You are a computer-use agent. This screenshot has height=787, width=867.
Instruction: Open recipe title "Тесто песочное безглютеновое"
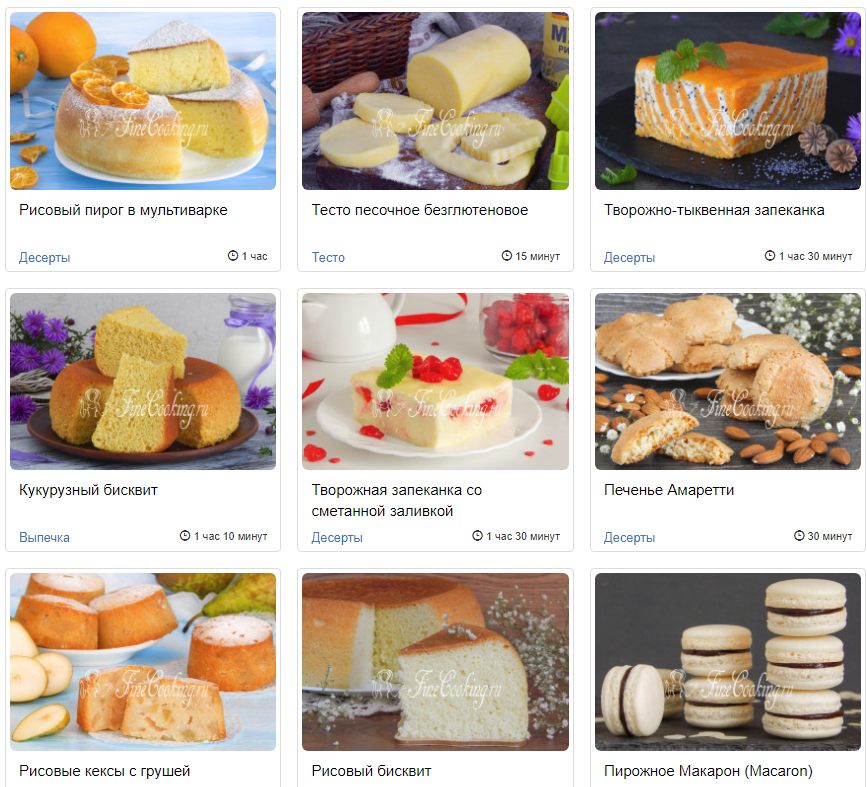point(420,210)
